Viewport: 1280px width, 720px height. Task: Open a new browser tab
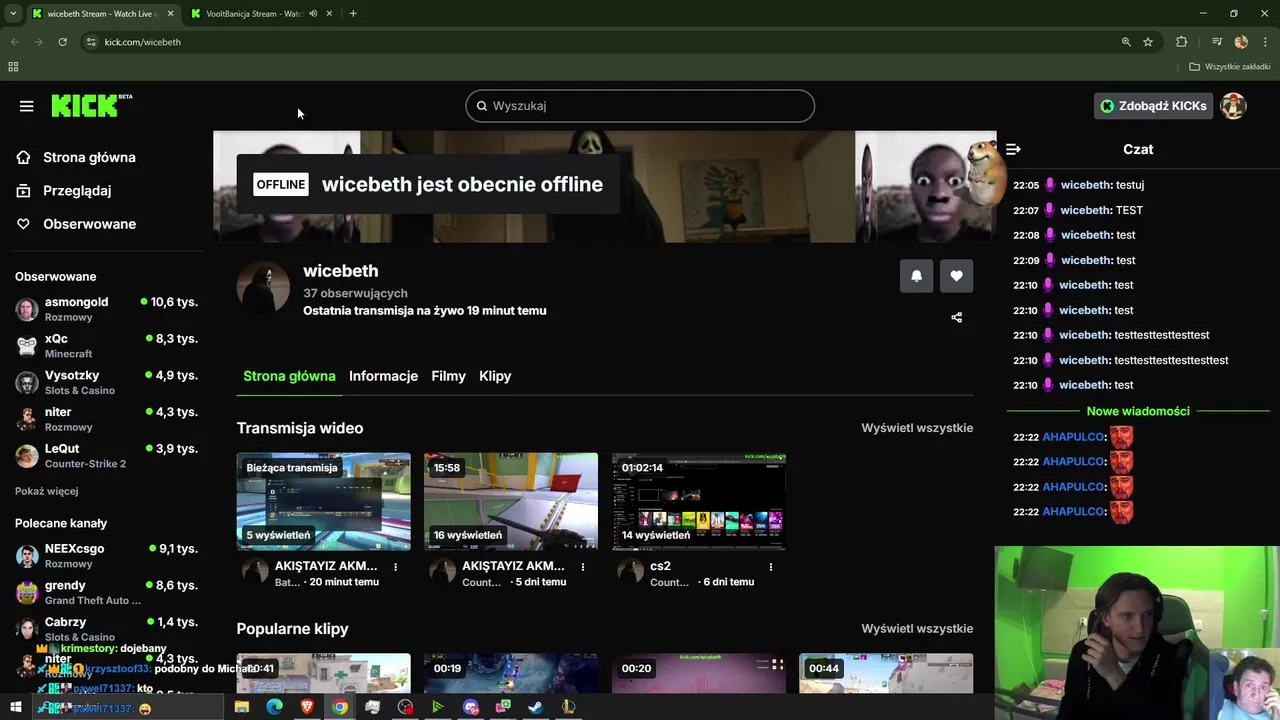click(353, 14)
